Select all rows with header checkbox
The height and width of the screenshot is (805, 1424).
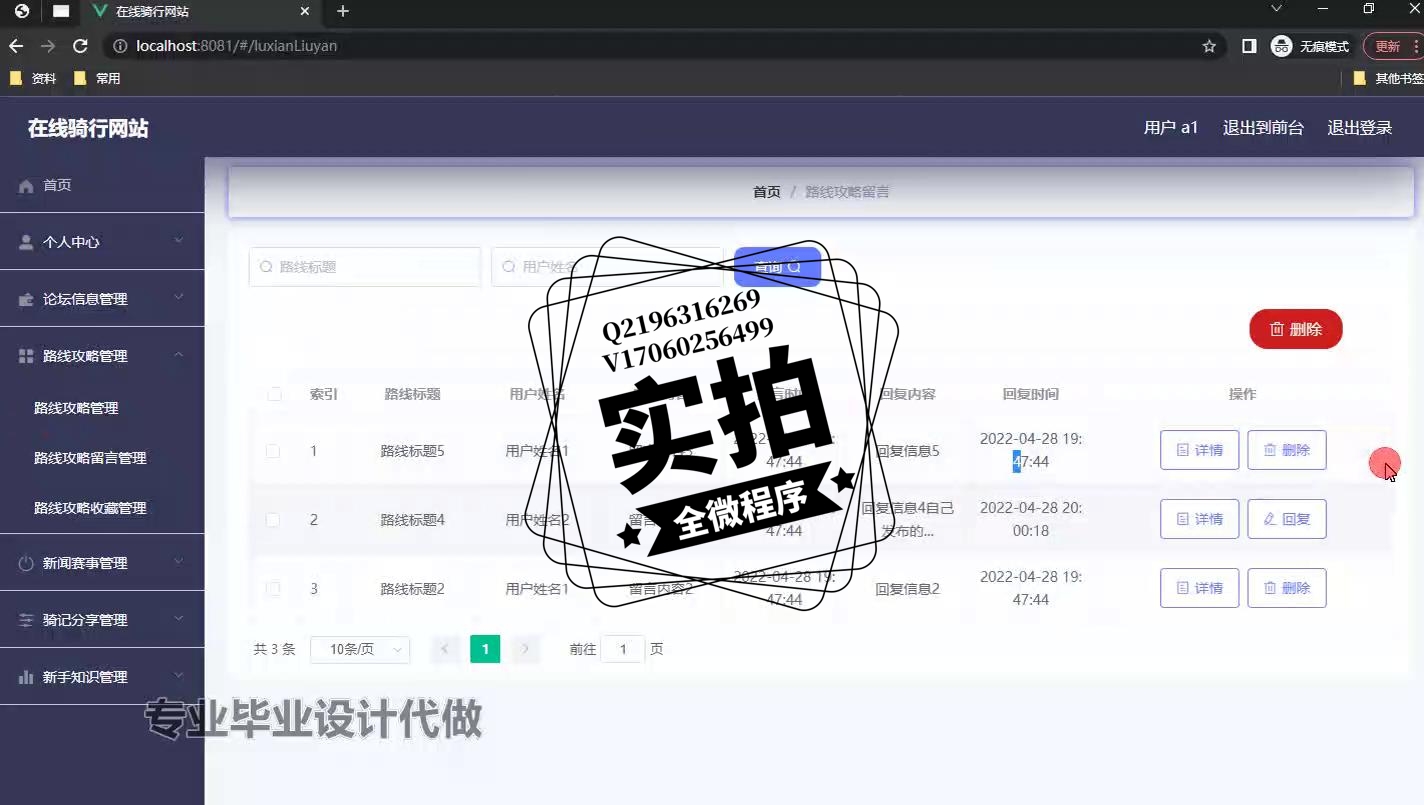click(274, 394)
